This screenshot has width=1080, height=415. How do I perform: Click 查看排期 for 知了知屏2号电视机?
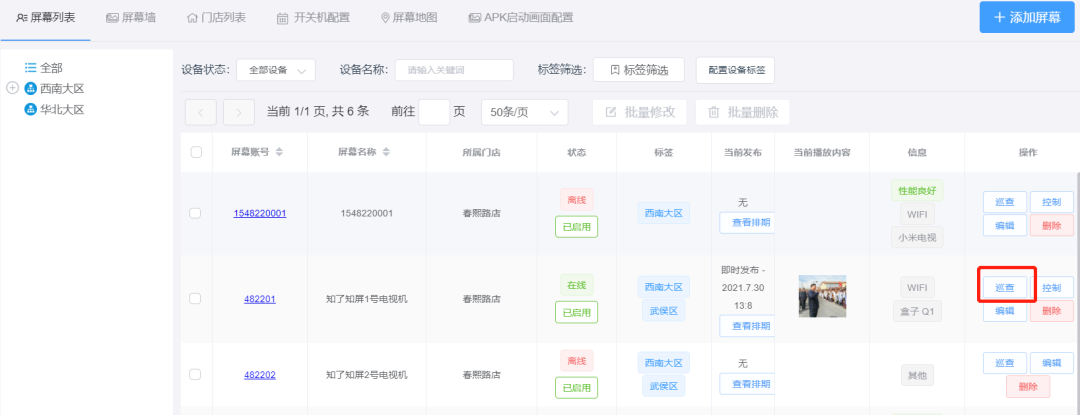pyautogui.click(x=747, y=383)
